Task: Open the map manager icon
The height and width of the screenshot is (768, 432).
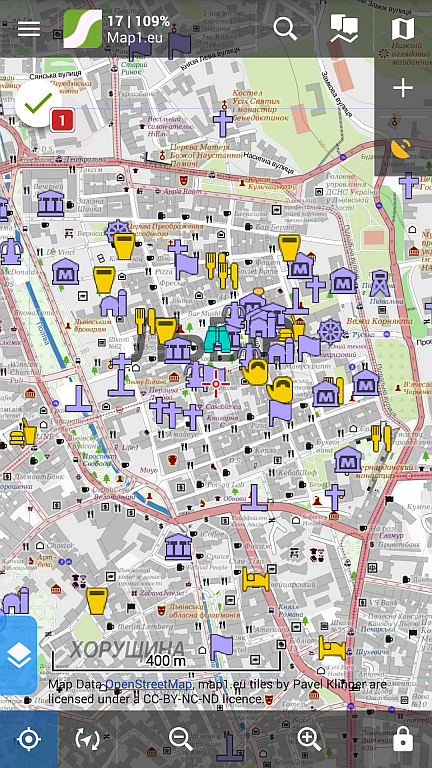Action: (403, 29)
